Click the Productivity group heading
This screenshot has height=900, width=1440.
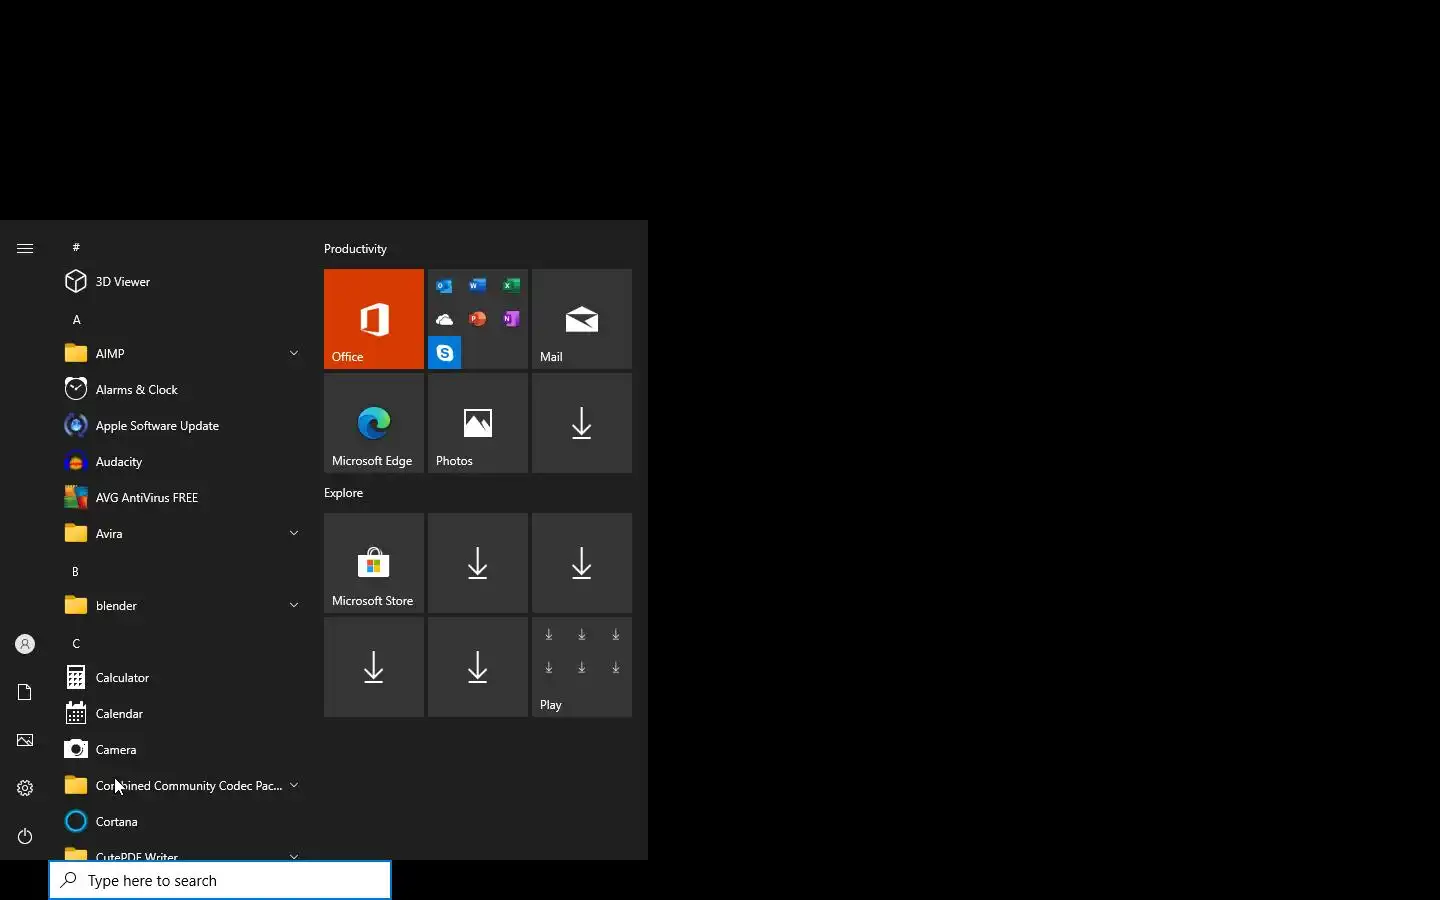(355, 249)
